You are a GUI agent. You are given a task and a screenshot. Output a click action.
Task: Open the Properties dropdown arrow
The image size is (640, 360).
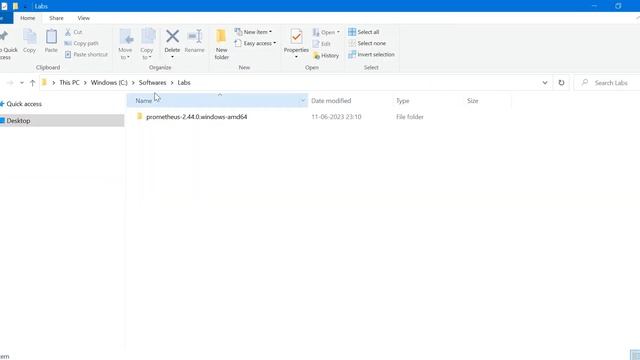(x=296, y=57)
